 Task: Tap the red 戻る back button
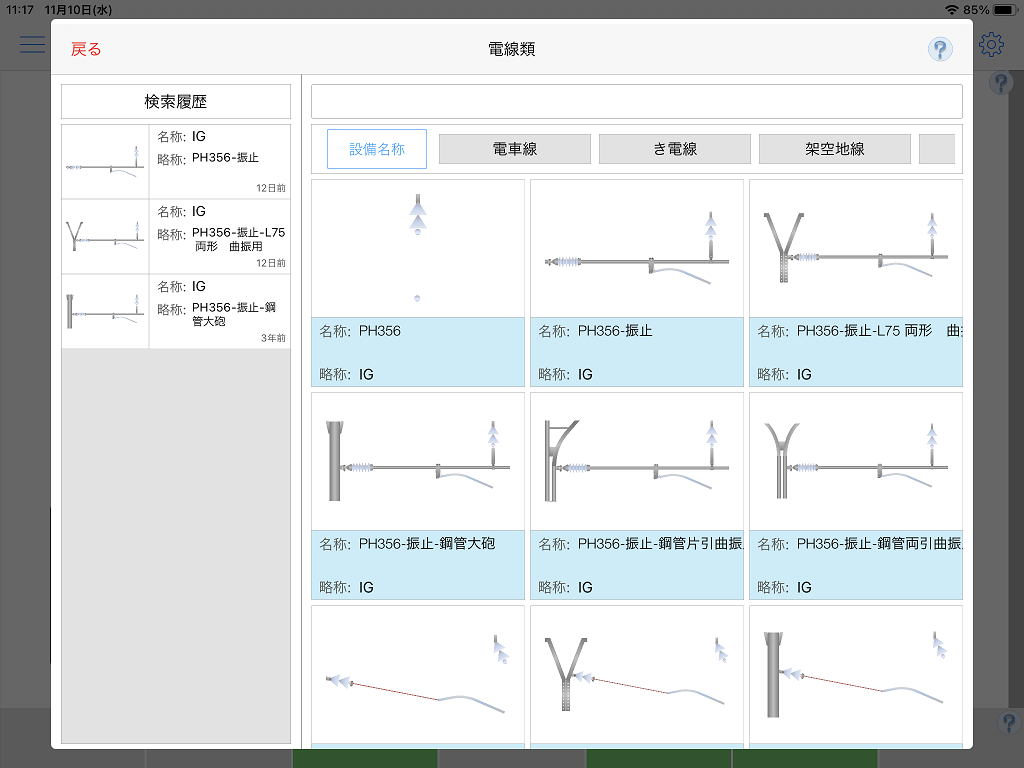(86, 49)
